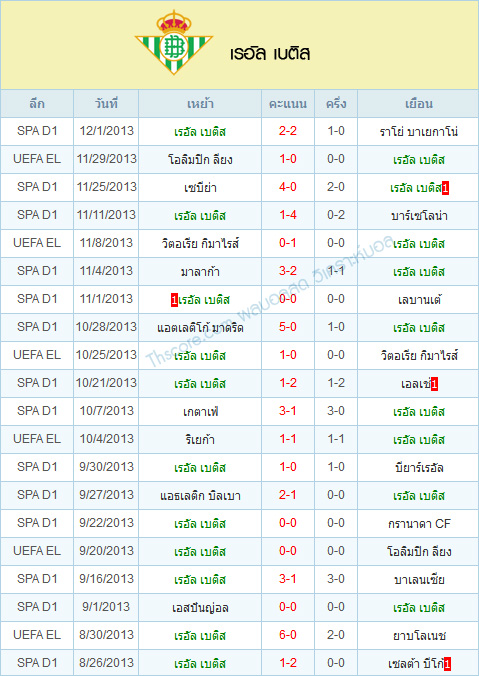Select the date 8/26/2013

106,663
